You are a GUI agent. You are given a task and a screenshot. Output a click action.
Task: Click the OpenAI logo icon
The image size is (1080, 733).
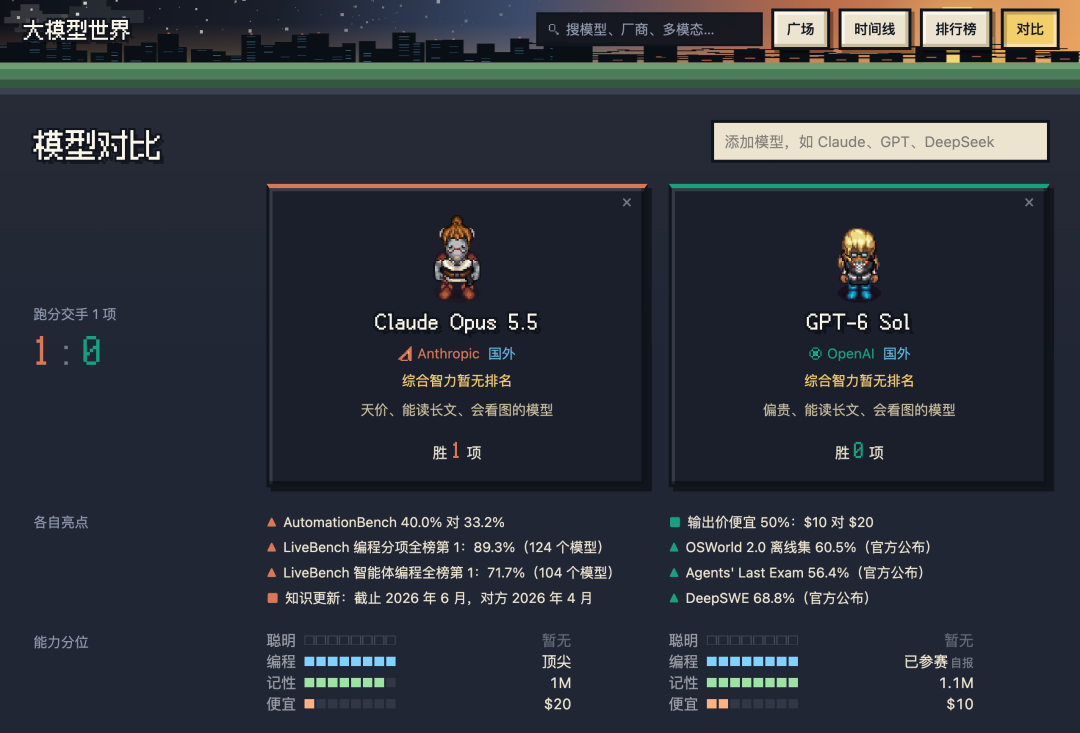tap(816, 354)
